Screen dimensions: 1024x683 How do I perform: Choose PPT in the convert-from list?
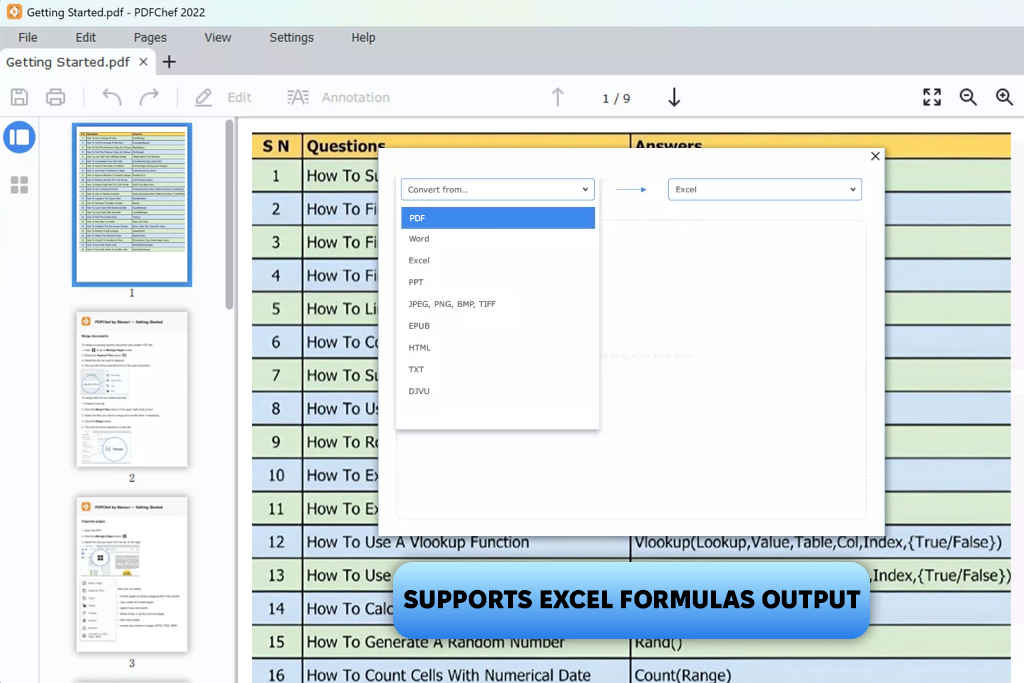click(498, 282)
